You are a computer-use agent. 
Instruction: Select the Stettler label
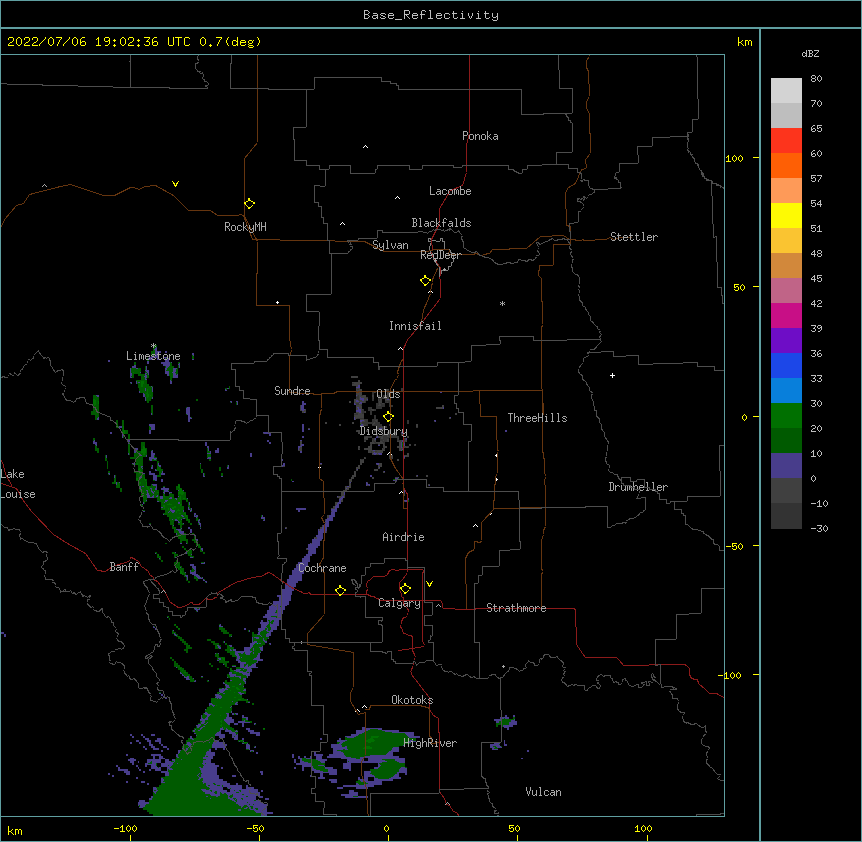tap(634, 237)
